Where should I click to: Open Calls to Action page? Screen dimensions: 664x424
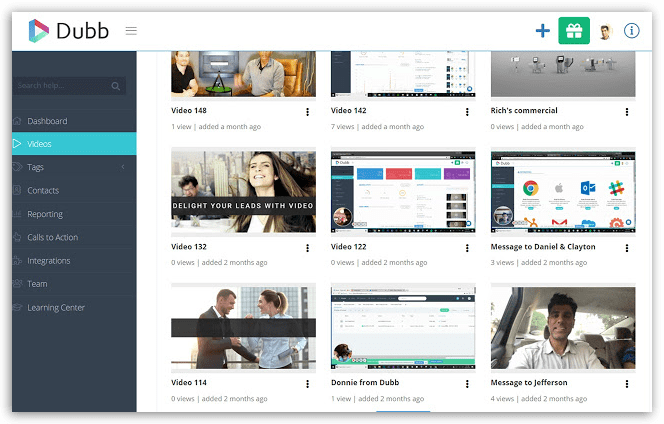click(x=53, y=237)
